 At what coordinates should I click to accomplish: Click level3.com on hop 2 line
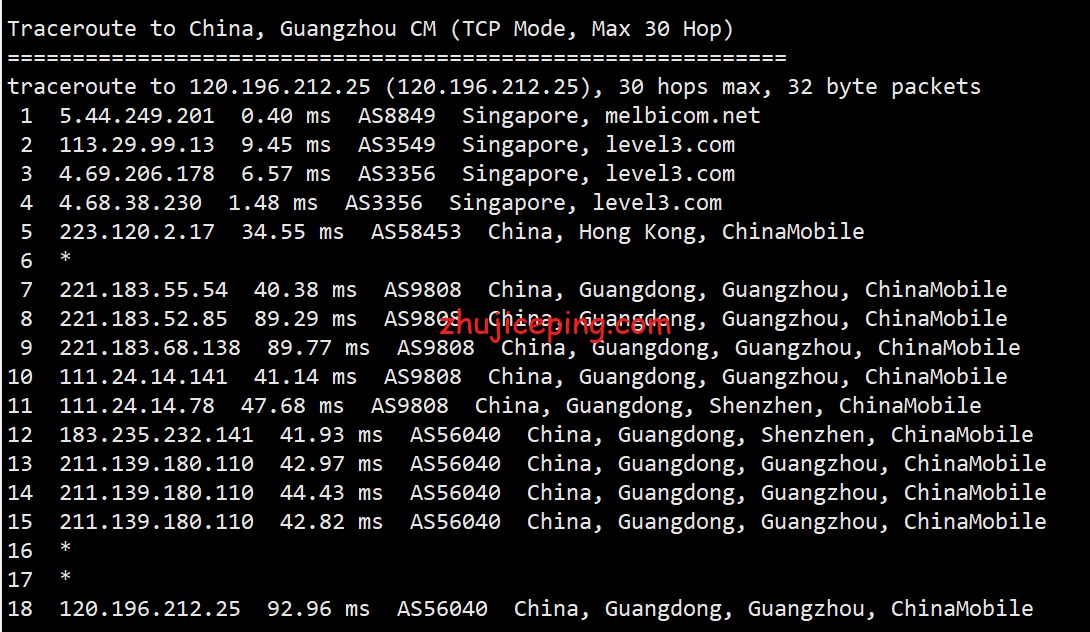click(670, 145)
